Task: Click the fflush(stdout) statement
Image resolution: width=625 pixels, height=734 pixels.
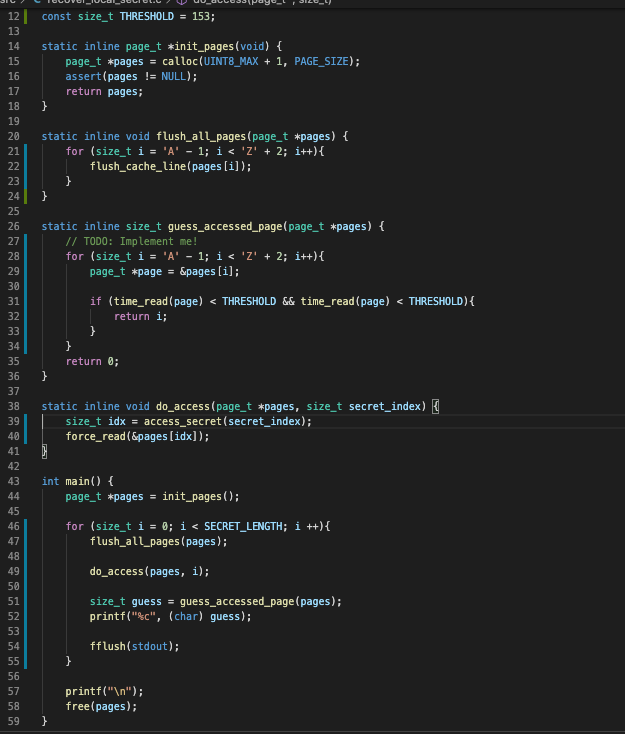Action: click(x=134, y=646)
